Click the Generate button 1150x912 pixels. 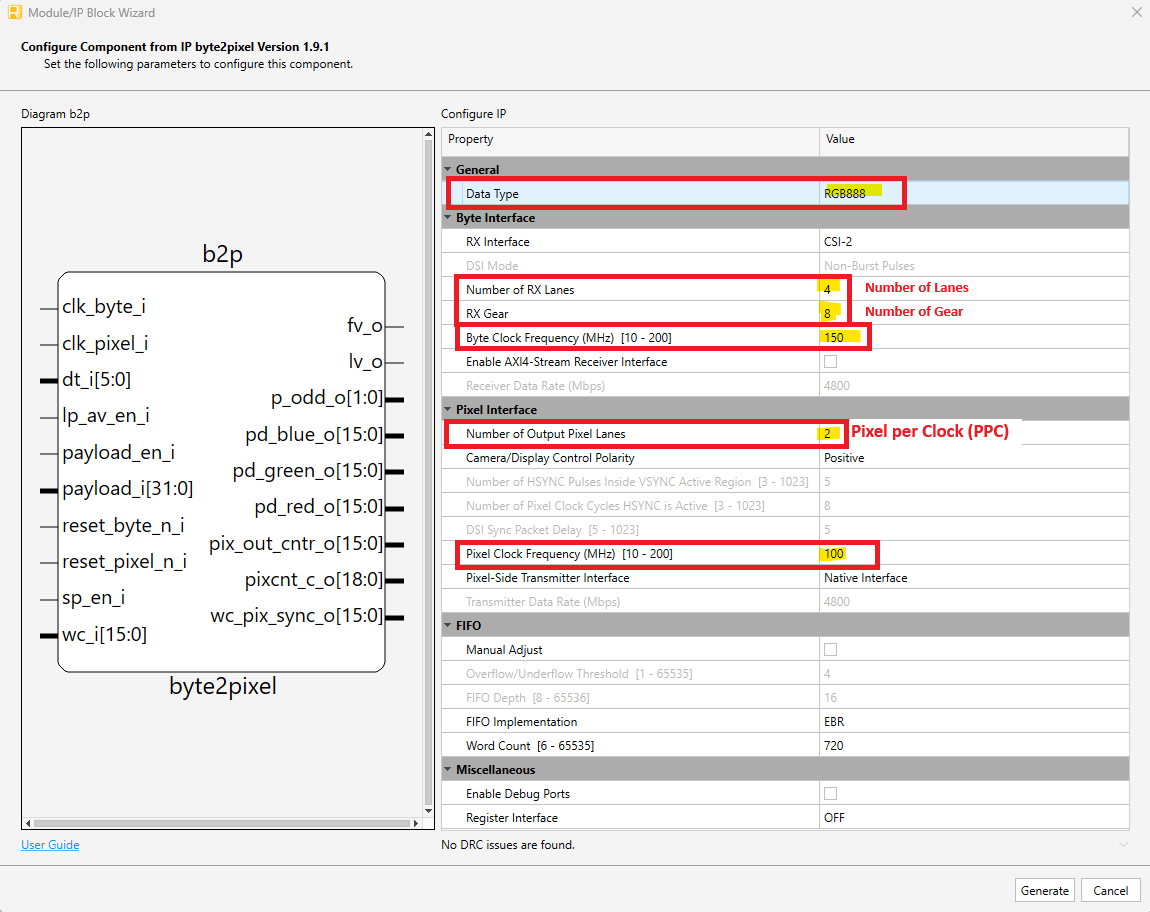[1044, 890]
